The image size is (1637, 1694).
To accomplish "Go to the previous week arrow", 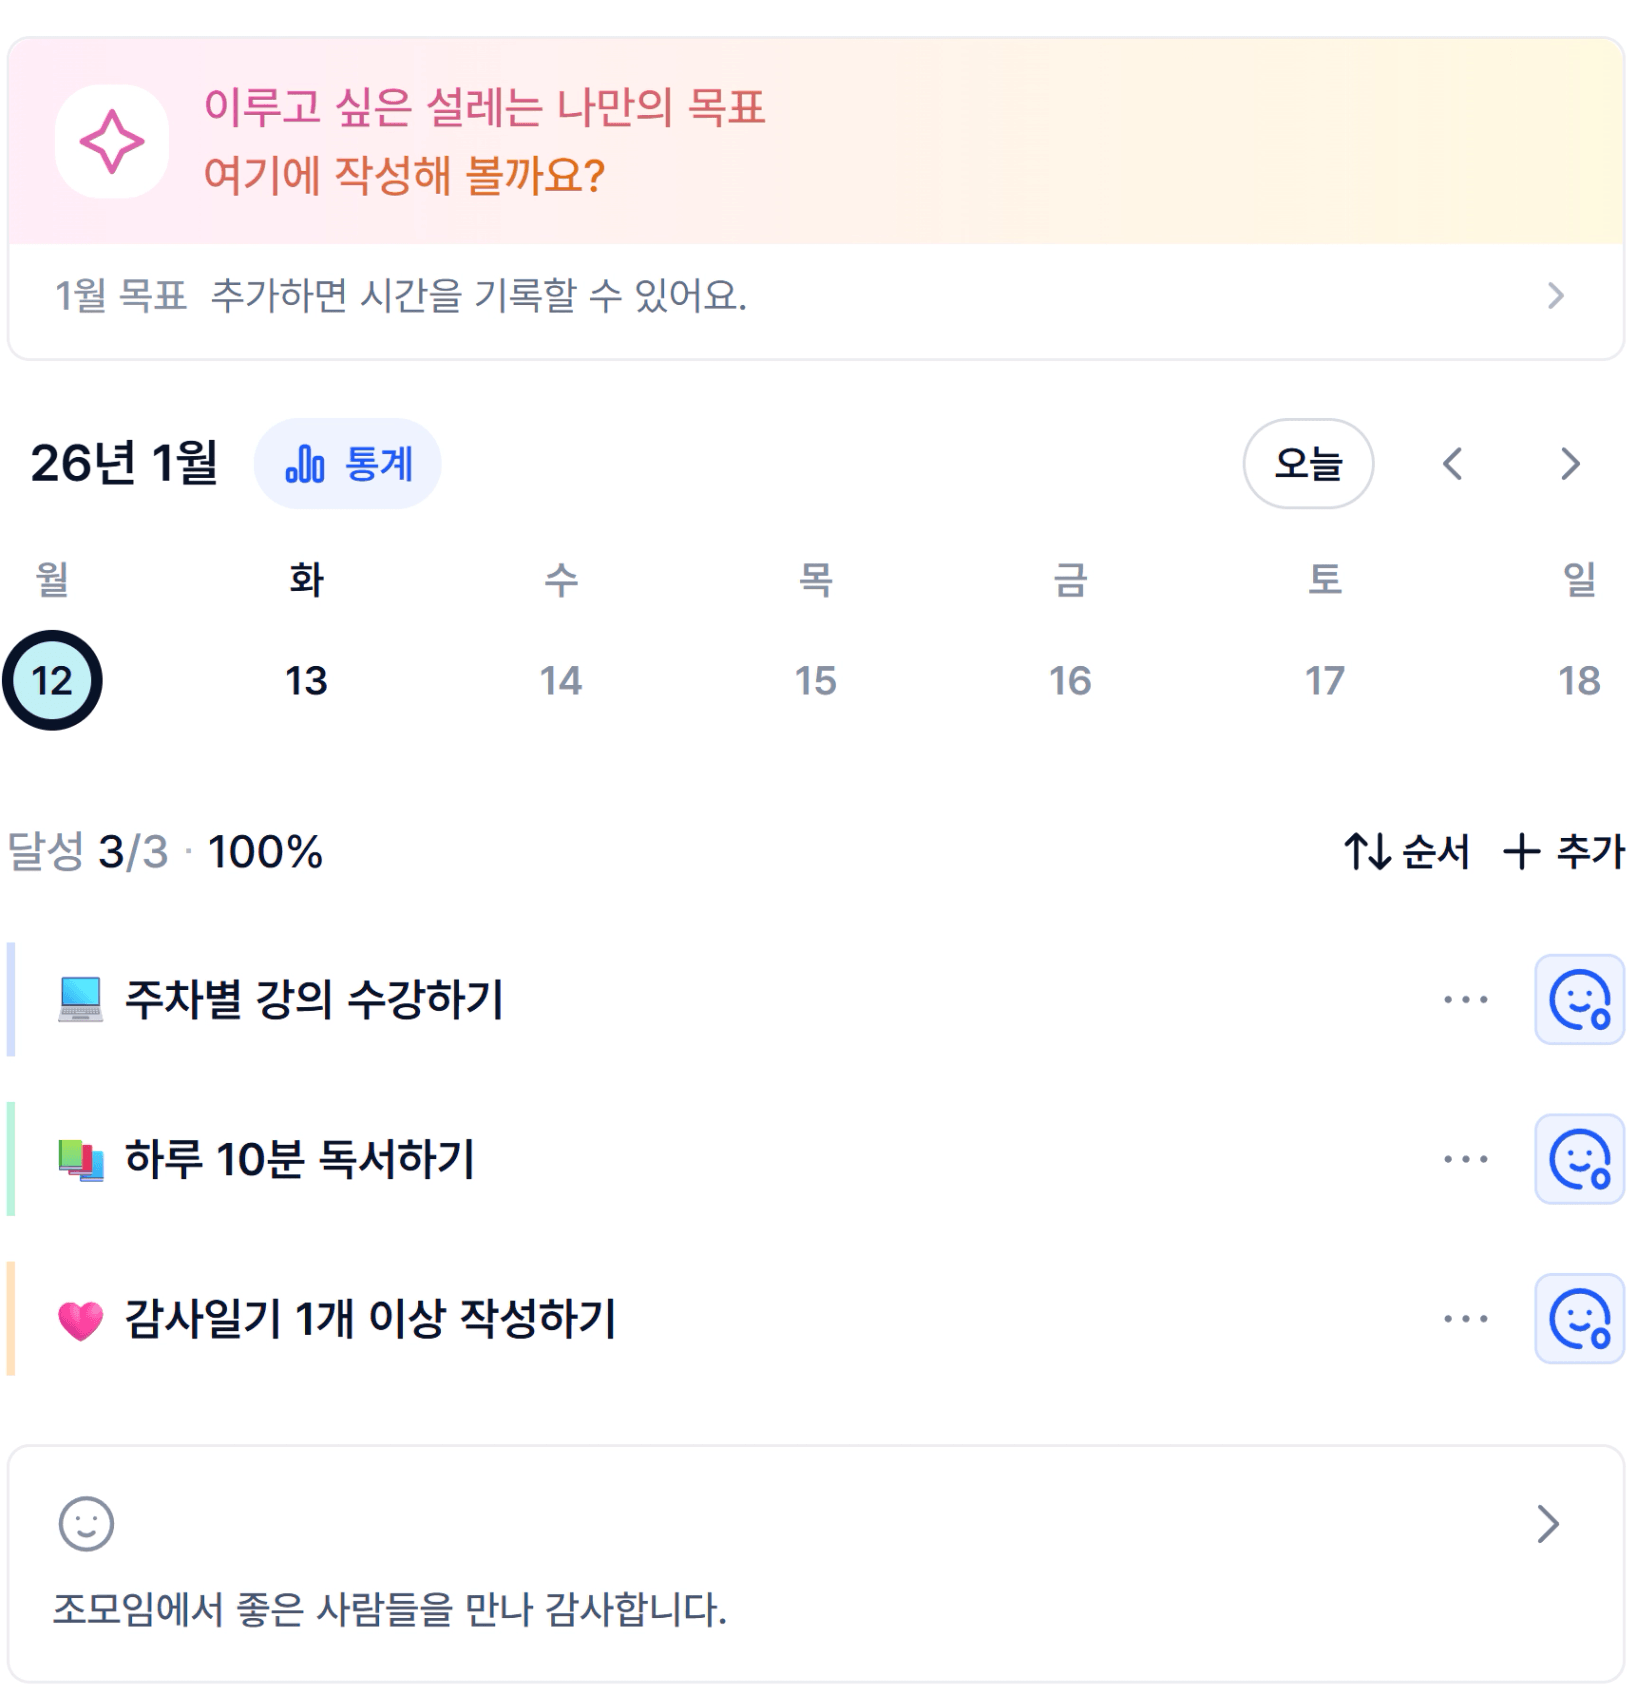I will click(x=1453, y=464).
